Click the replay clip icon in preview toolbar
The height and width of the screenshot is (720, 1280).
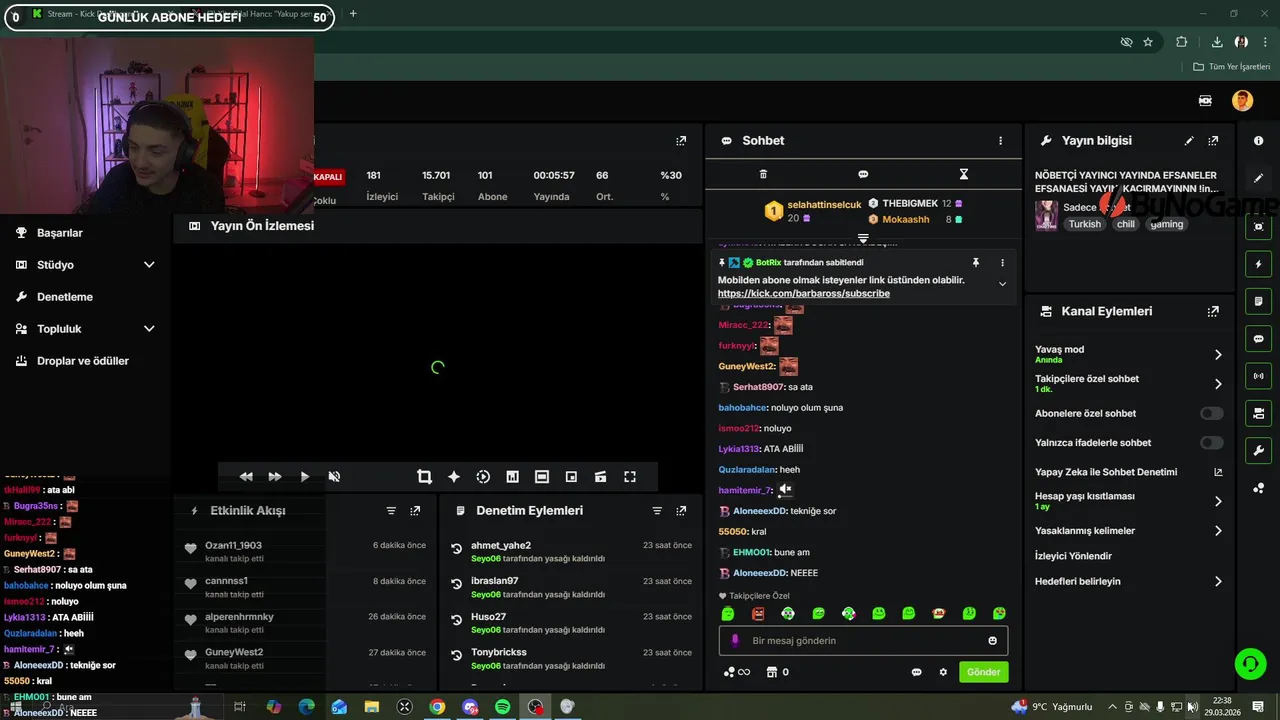coord(483,477)
